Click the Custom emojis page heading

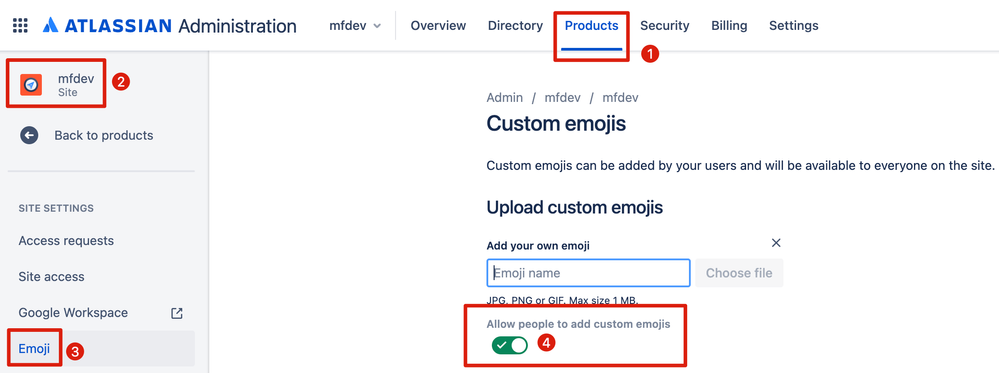click(556, 124)
